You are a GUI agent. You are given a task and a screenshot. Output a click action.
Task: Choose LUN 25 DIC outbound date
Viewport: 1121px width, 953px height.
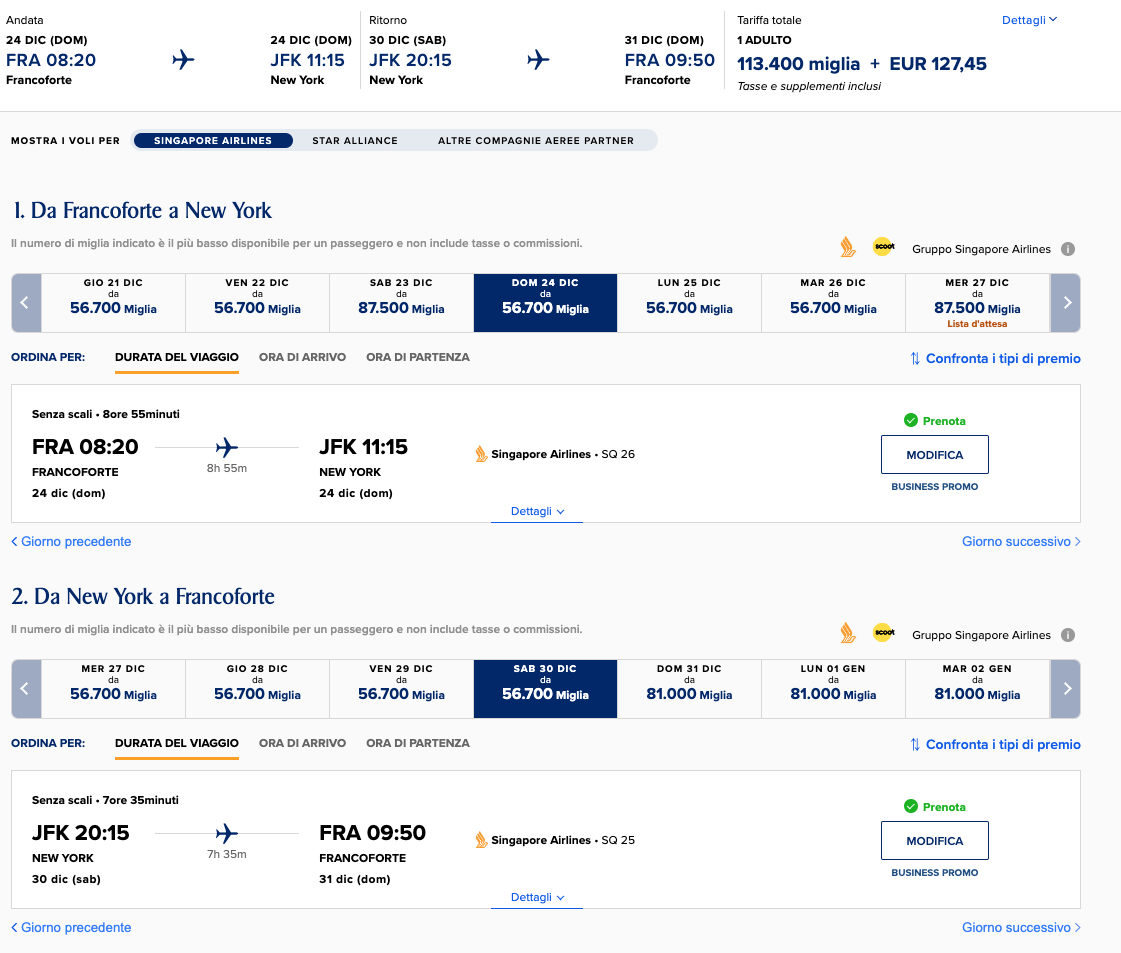click(689, 302)
